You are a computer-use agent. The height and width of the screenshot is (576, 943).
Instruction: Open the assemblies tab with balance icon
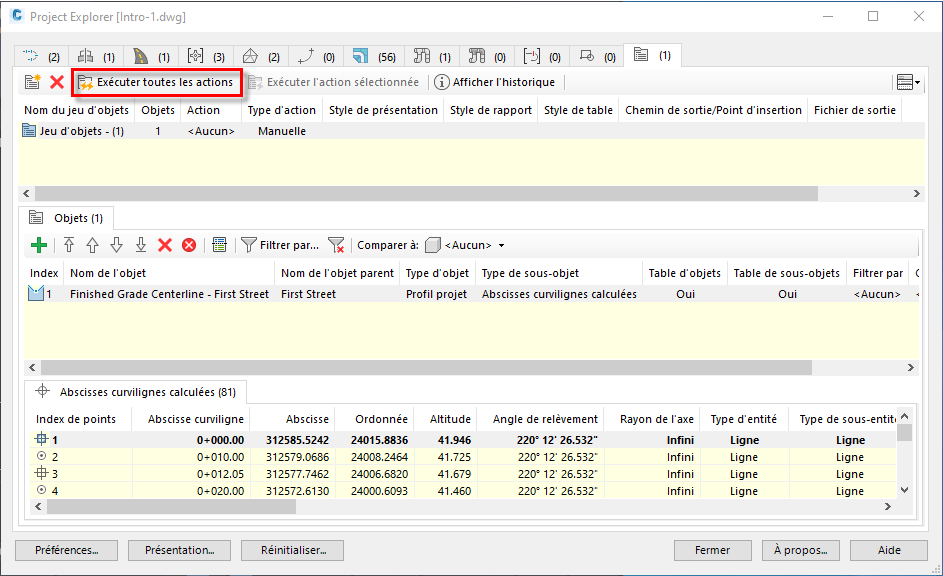96,57
